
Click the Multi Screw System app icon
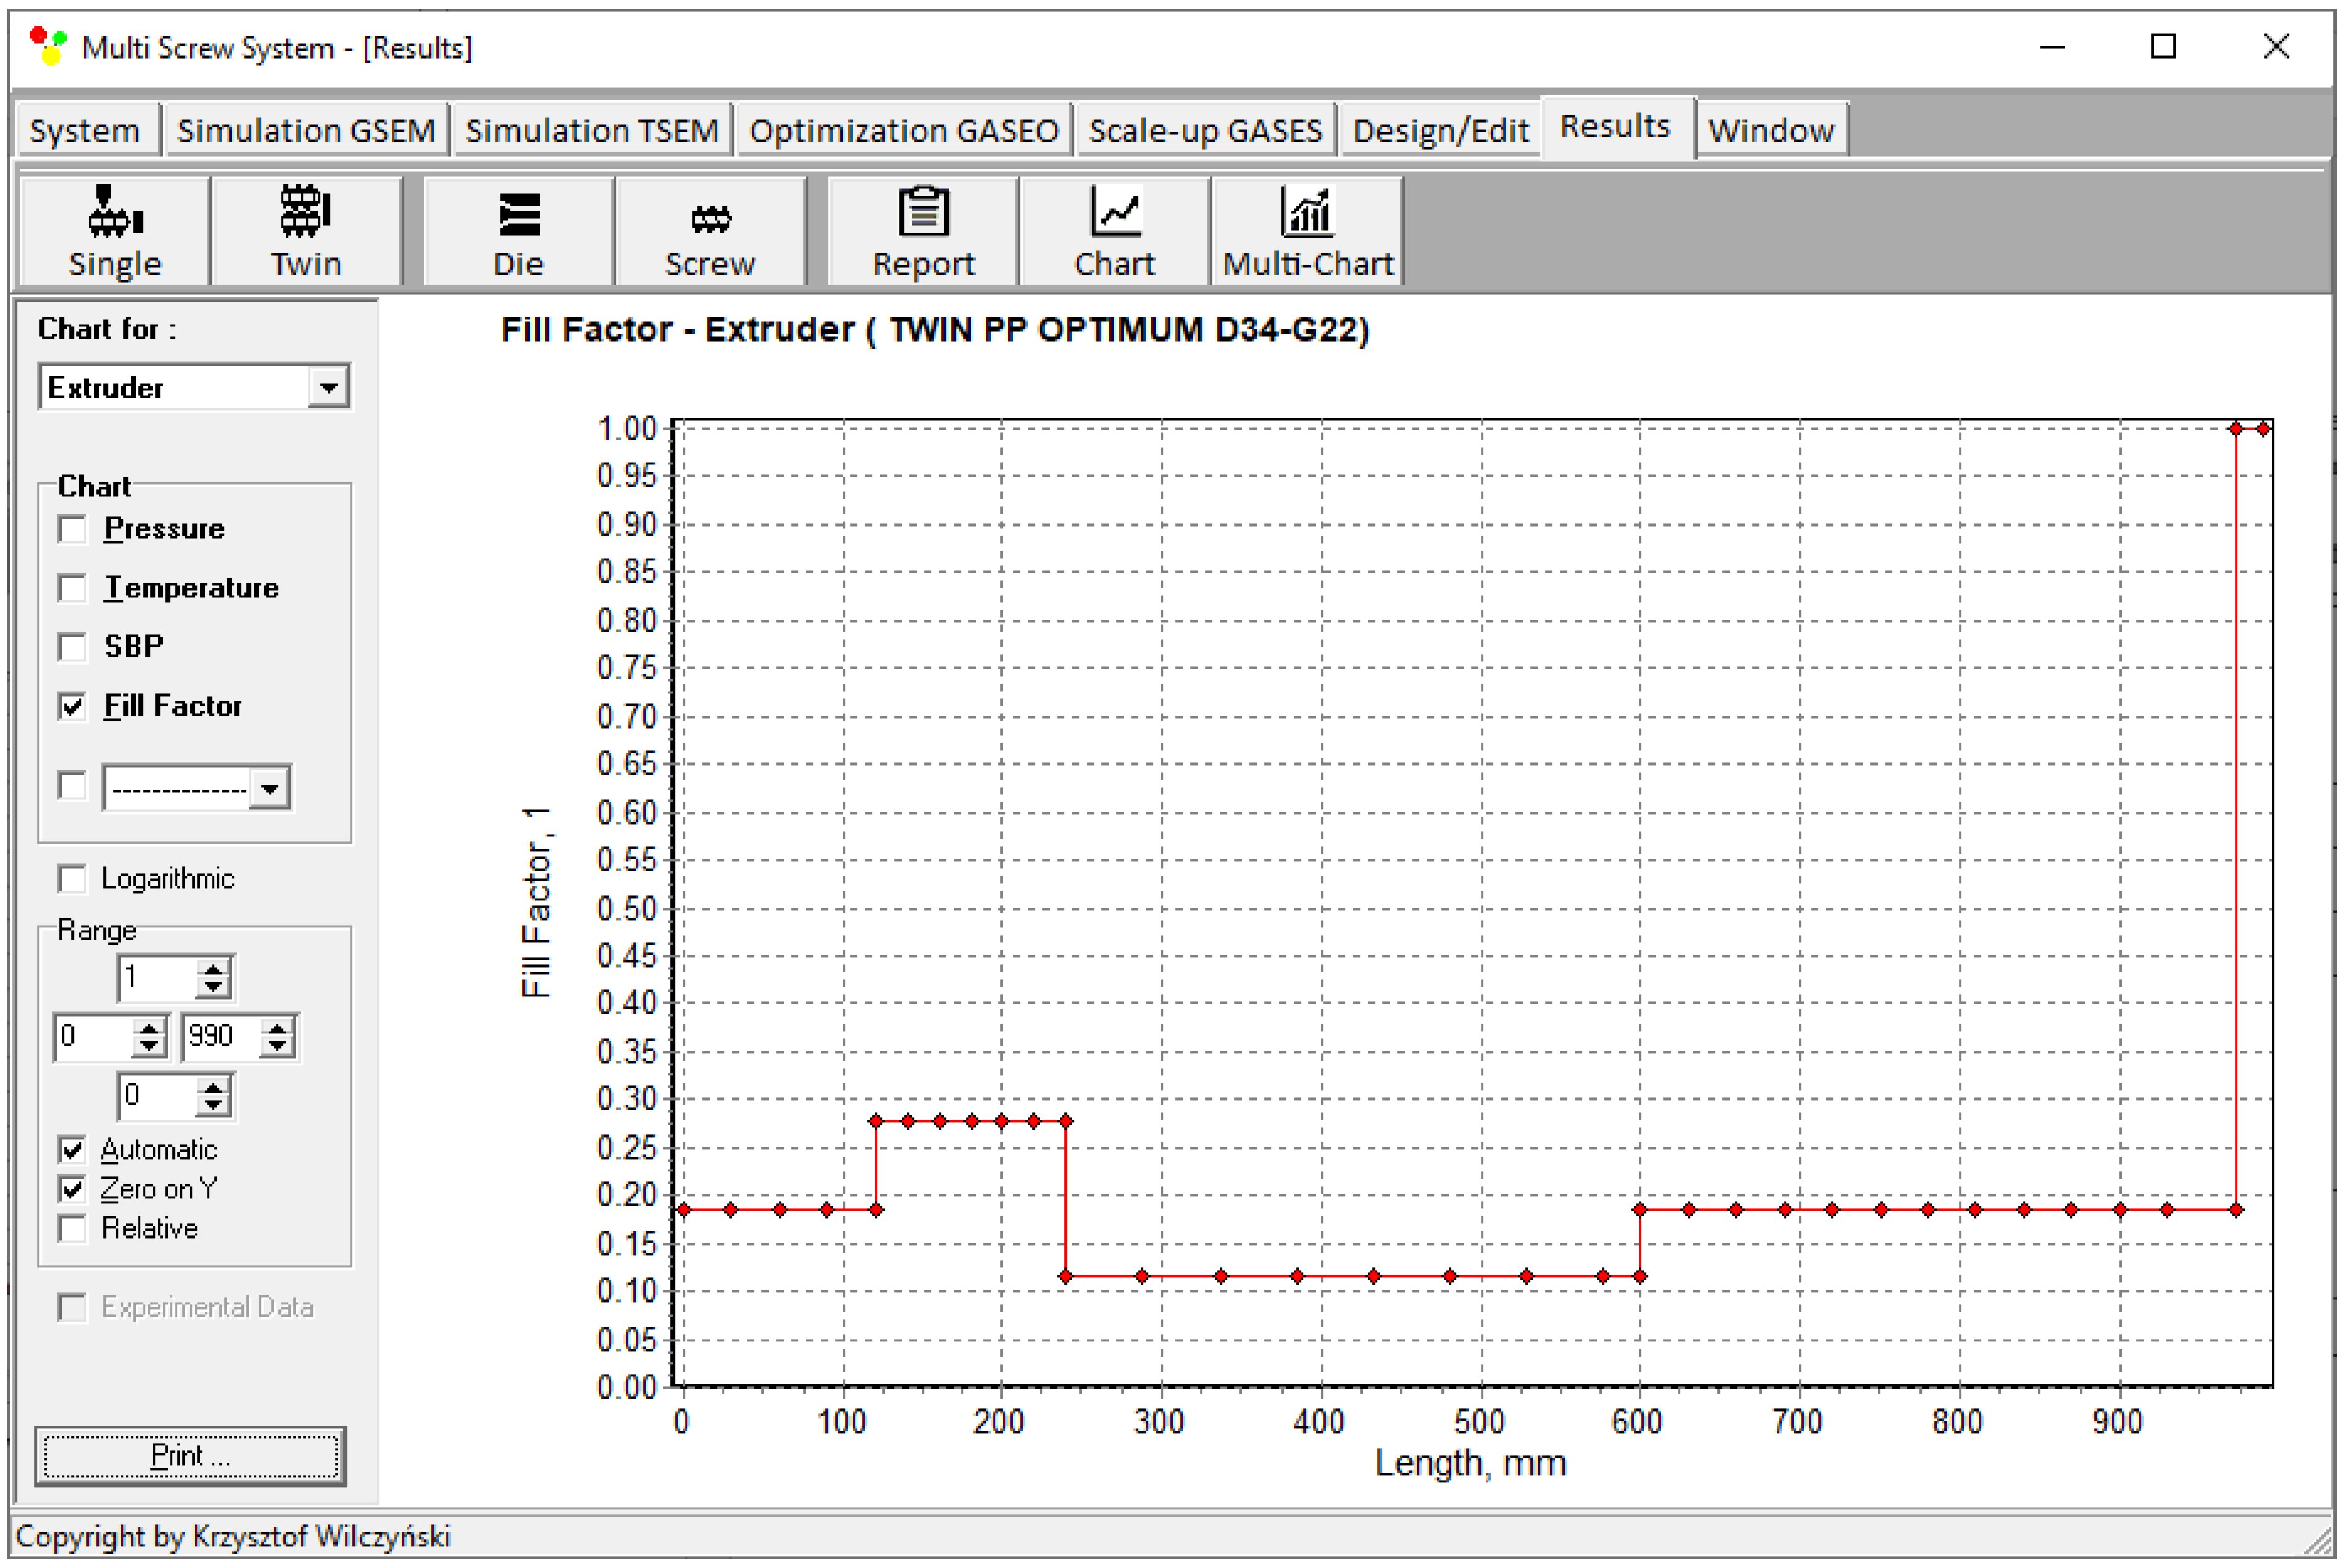pos(47,46)
